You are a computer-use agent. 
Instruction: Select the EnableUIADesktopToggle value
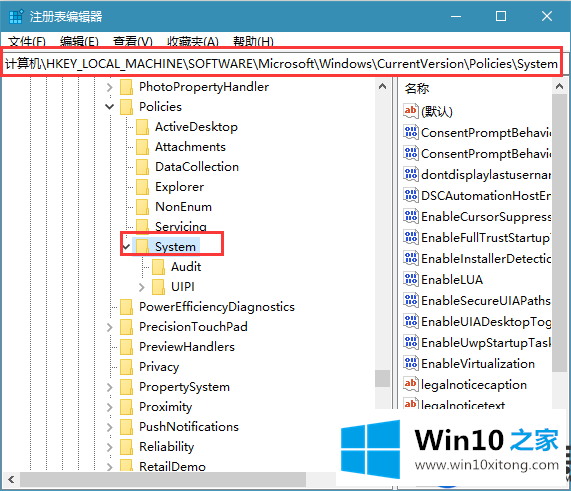[x=486, y=322]
